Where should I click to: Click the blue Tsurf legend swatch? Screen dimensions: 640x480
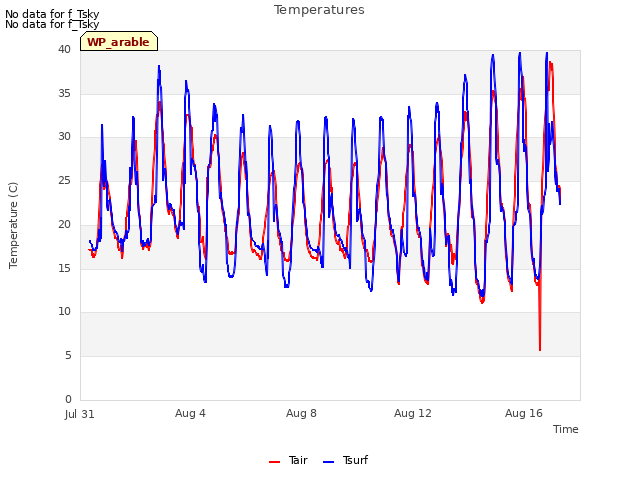point(328,462)
